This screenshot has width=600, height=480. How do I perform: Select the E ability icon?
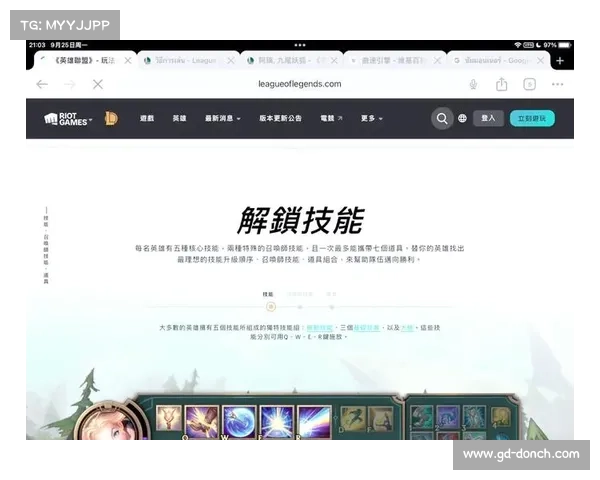(x=277, y=422)
